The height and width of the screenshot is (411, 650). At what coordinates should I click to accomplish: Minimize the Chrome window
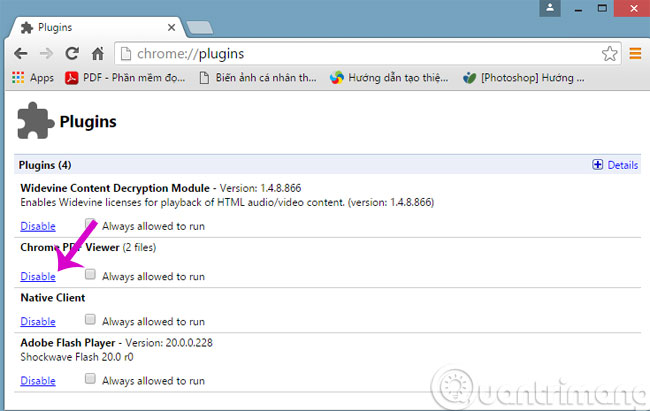(x=578, y=8)
